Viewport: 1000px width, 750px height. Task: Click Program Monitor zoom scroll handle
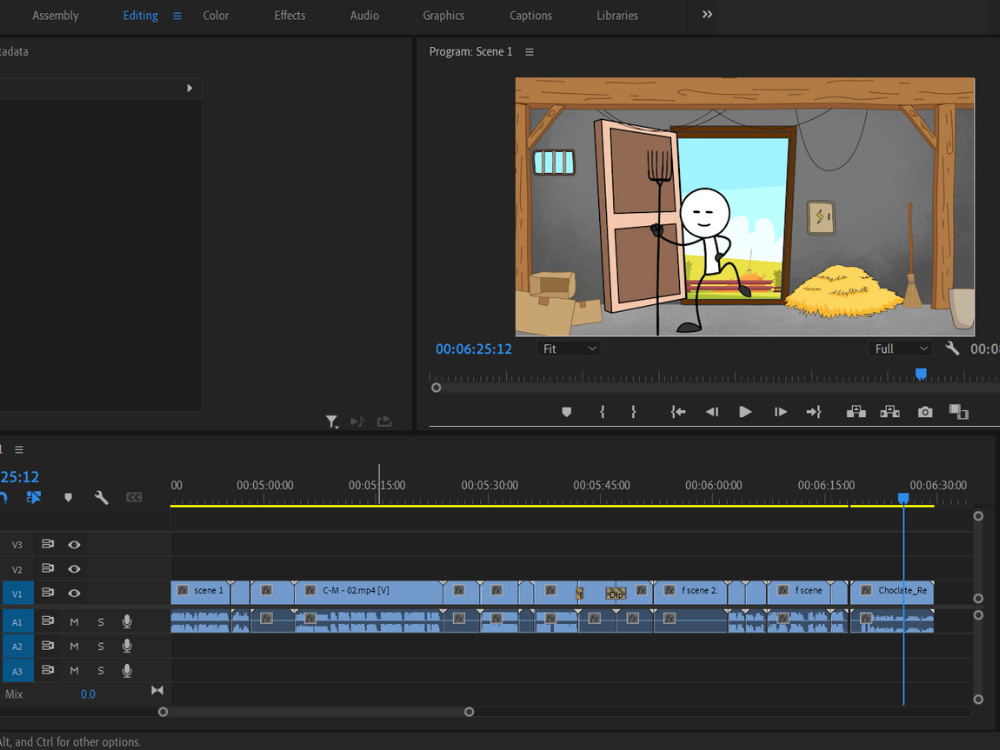click(x=436, y=388)
